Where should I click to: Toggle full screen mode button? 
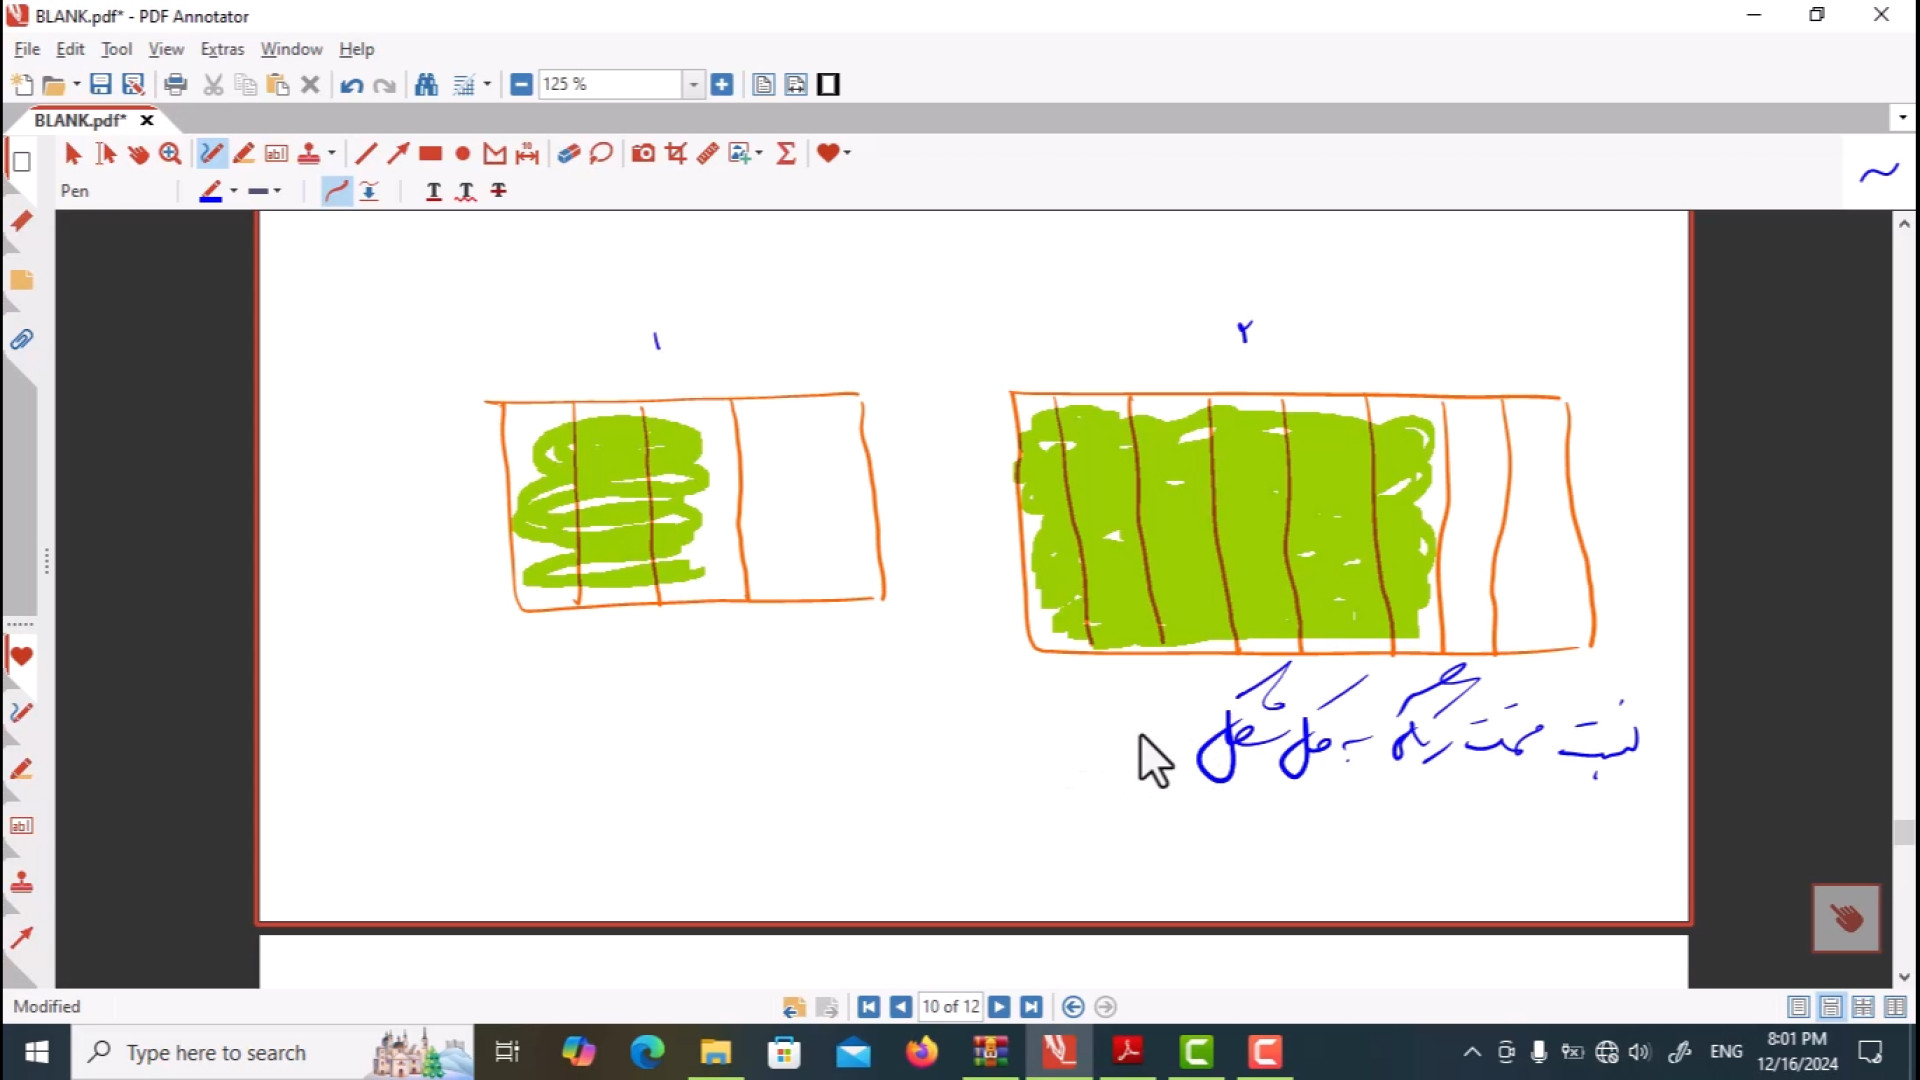coord(828,85)
